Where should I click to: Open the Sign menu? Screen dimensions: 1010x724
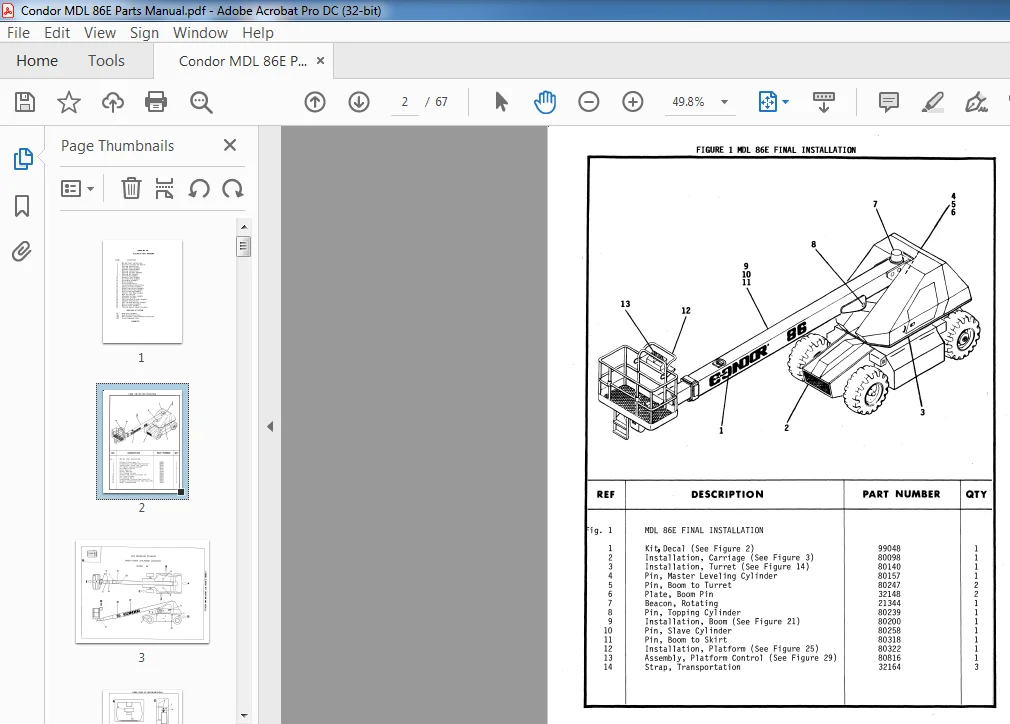tap(144, 33)
